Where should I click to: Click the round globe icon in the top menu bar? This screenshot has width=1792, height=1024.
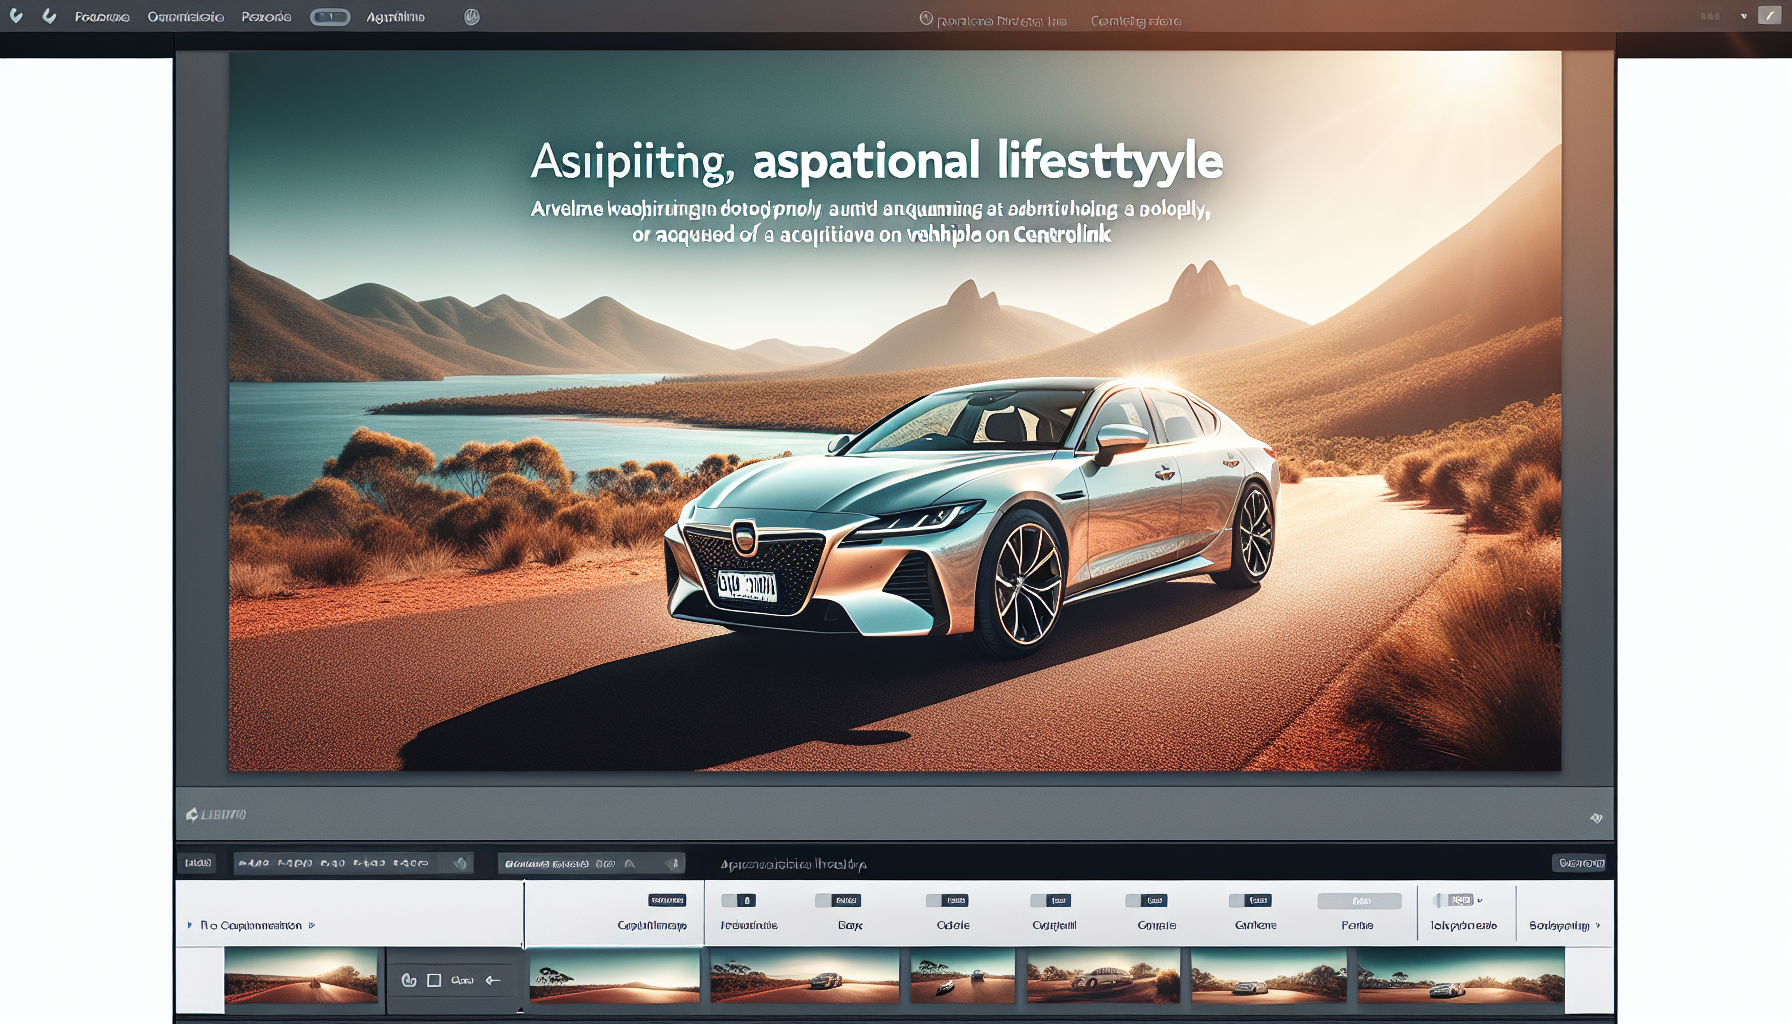[472, 17]
